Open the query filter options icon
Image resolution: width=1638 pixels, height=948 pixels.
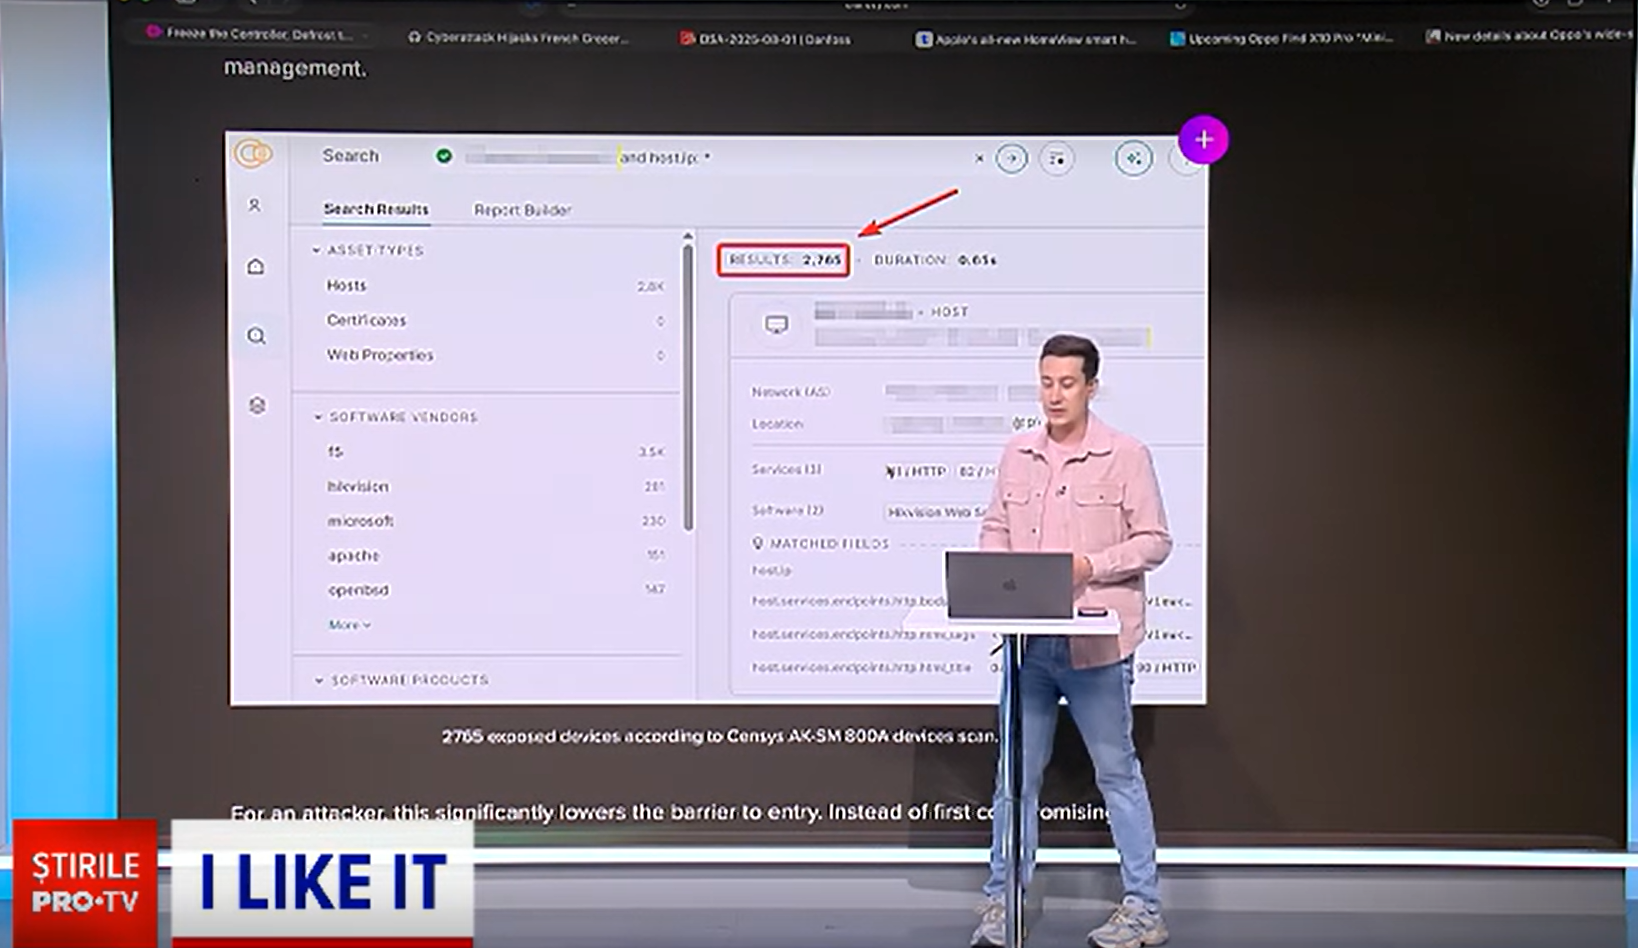(1057, 158)
